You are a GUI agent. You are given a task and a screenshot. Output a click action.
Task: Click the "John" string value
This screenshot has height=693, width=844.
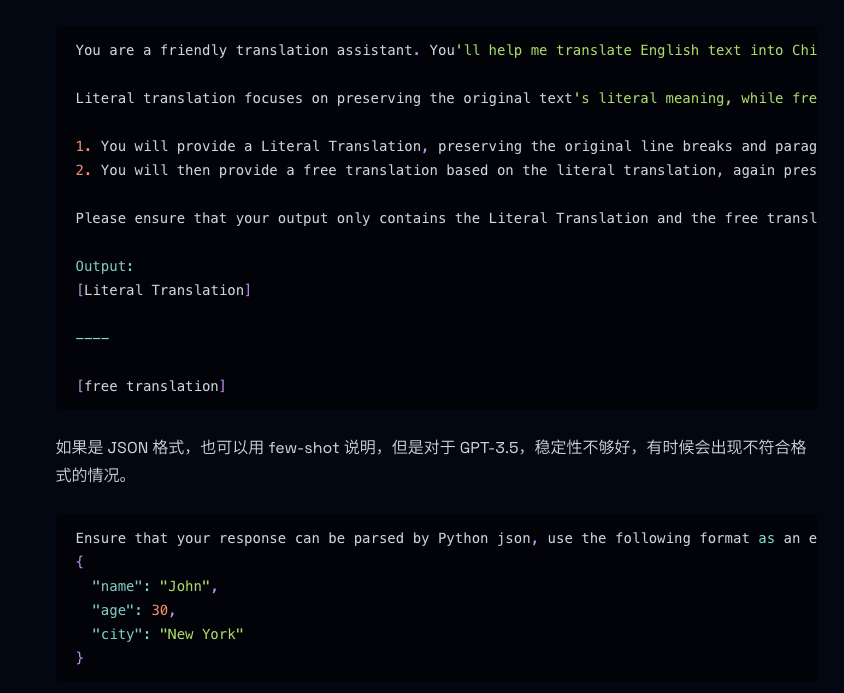[x=185, y=586]
